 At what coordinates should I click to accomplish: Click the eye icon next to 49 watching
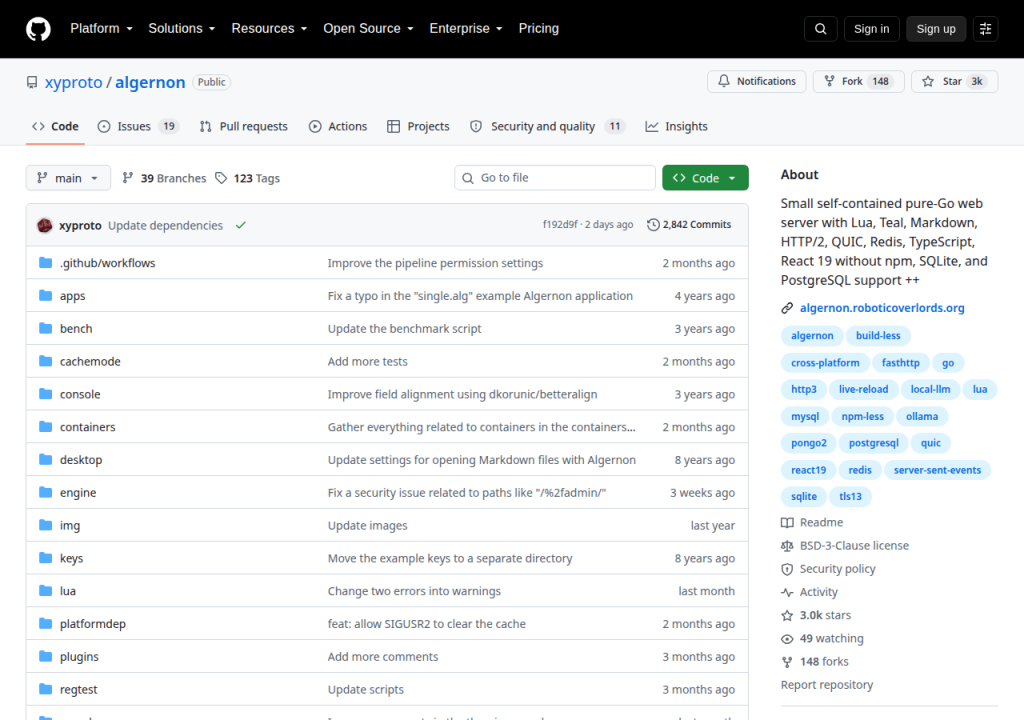click(x=787, y=639)
